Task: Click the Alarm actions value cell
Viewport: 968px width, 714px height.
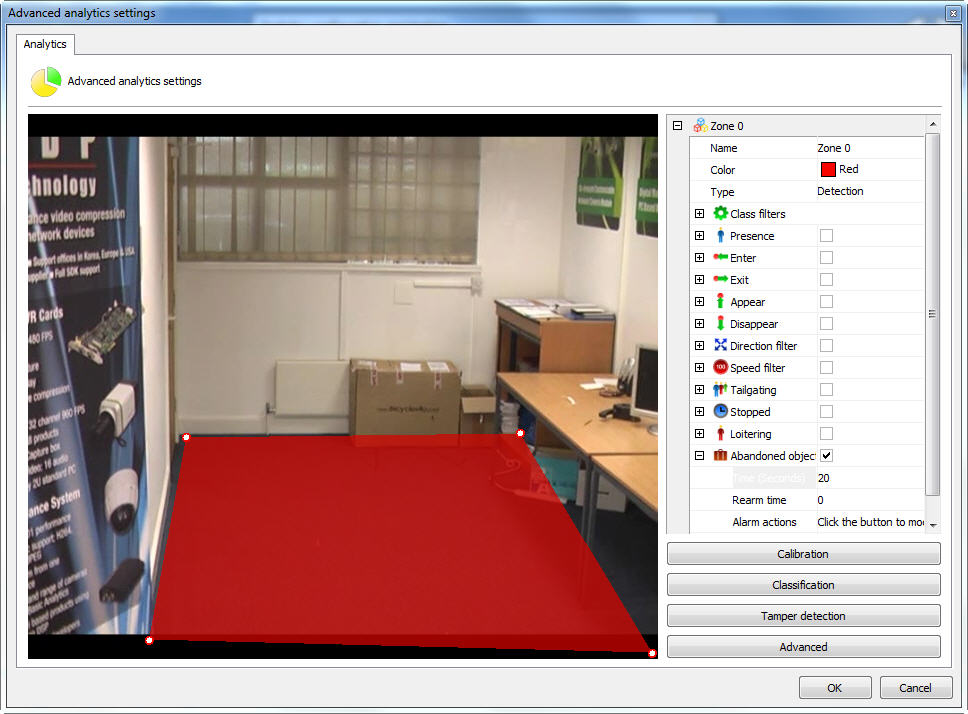Action: pos(870,522)
